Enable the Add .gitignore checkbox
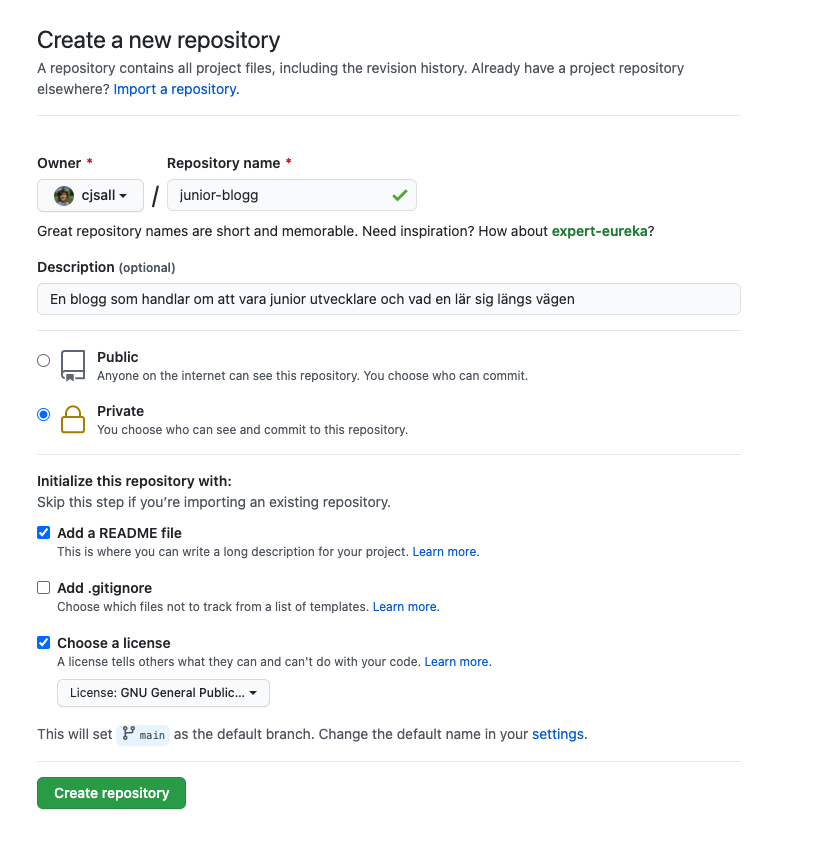 [43, 588]
